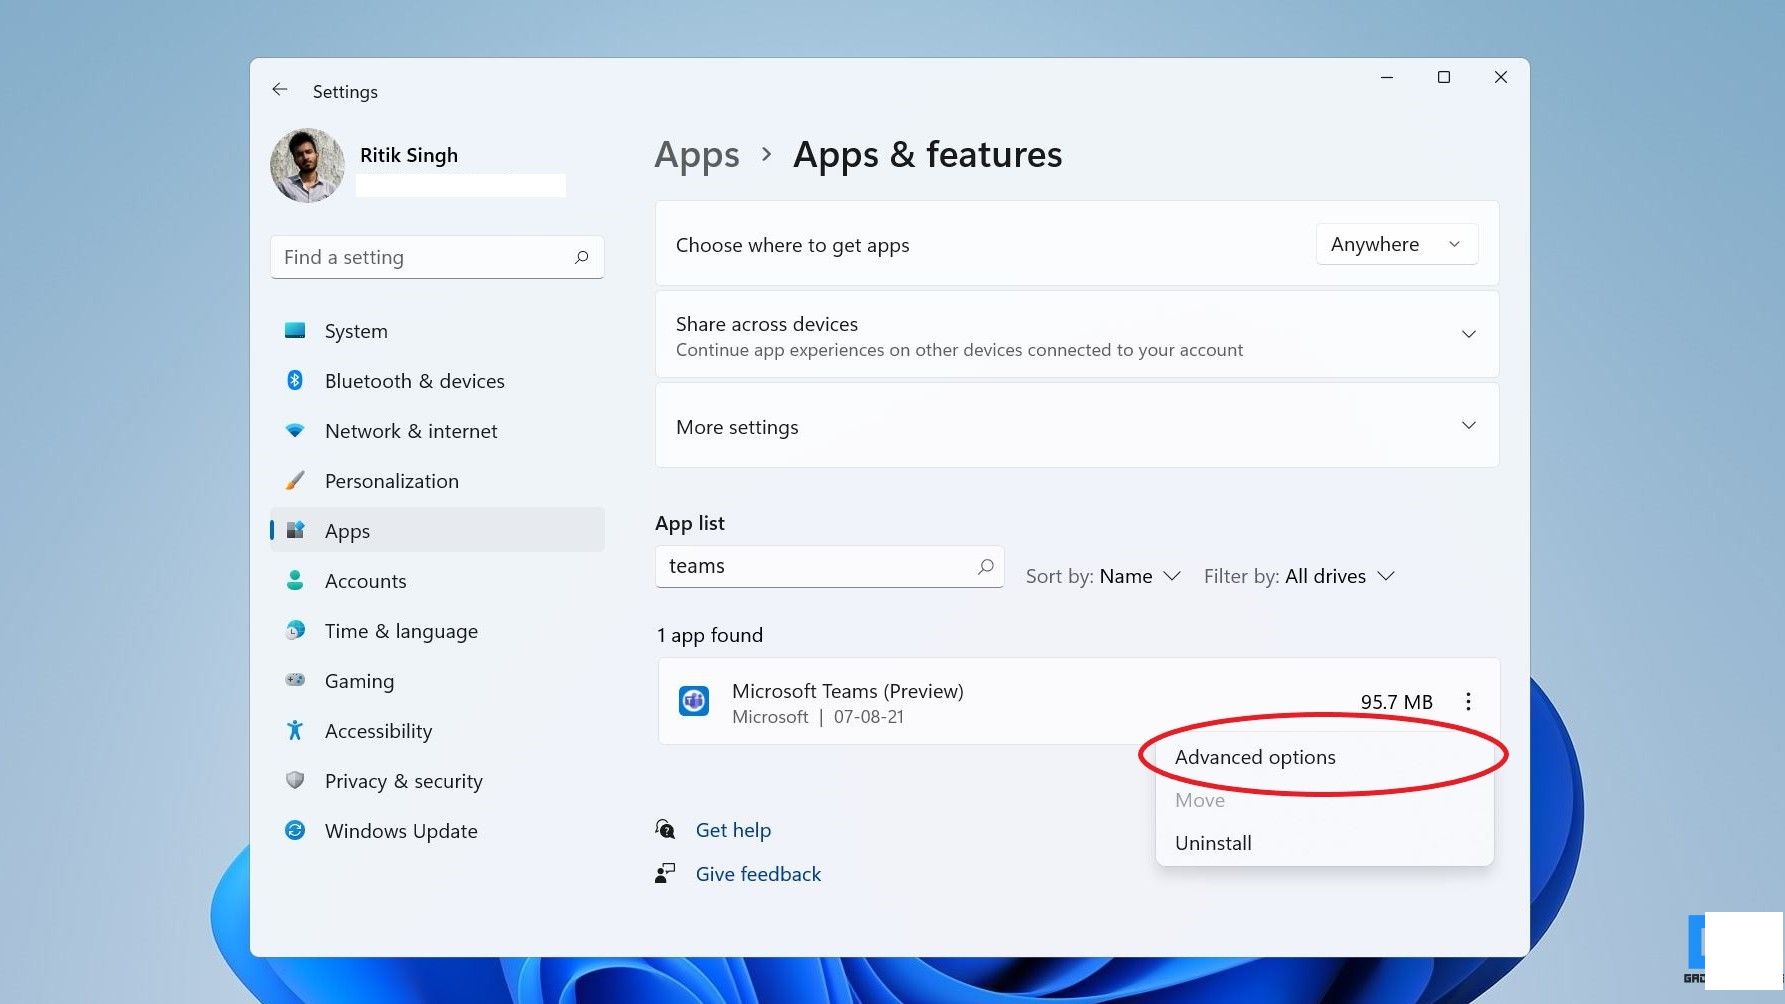Open Privacy & security settings
The image size is (1785, 1004).
coord(437,781)
